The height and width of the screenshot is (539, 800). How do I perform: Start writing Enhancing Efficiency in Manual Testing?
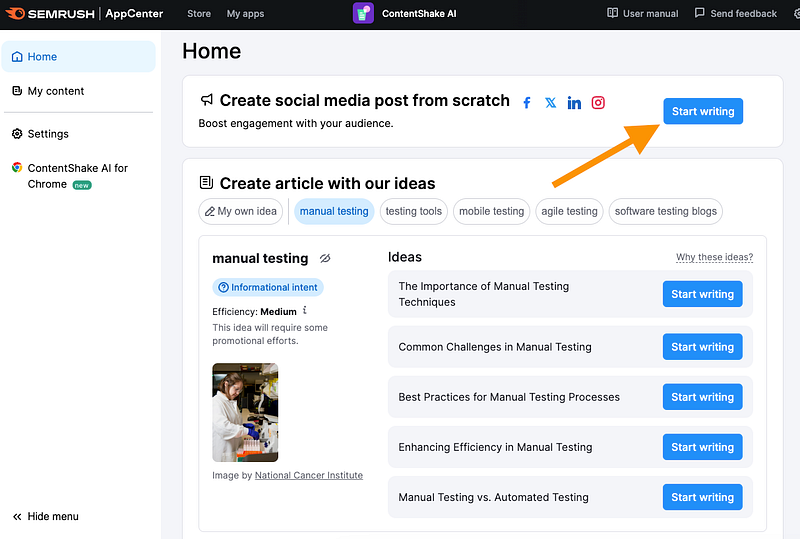coord(703,447)
